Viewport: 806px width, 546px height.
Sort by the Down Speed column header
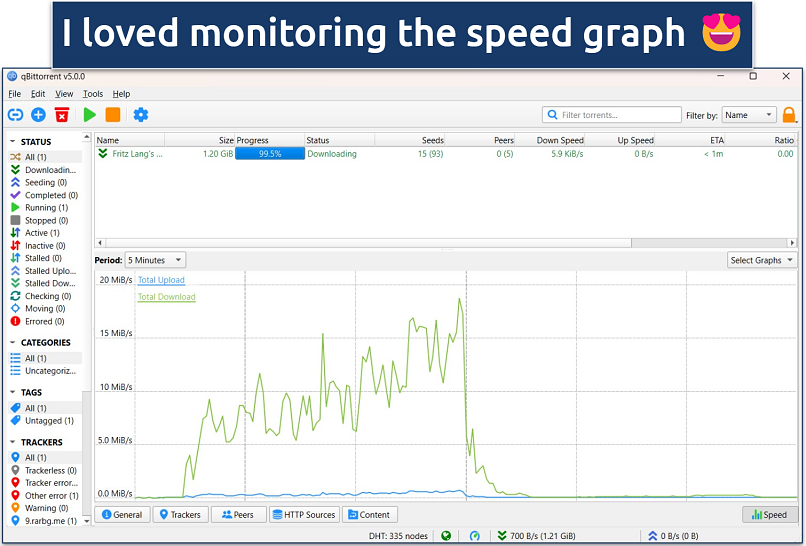coord(550,140)
